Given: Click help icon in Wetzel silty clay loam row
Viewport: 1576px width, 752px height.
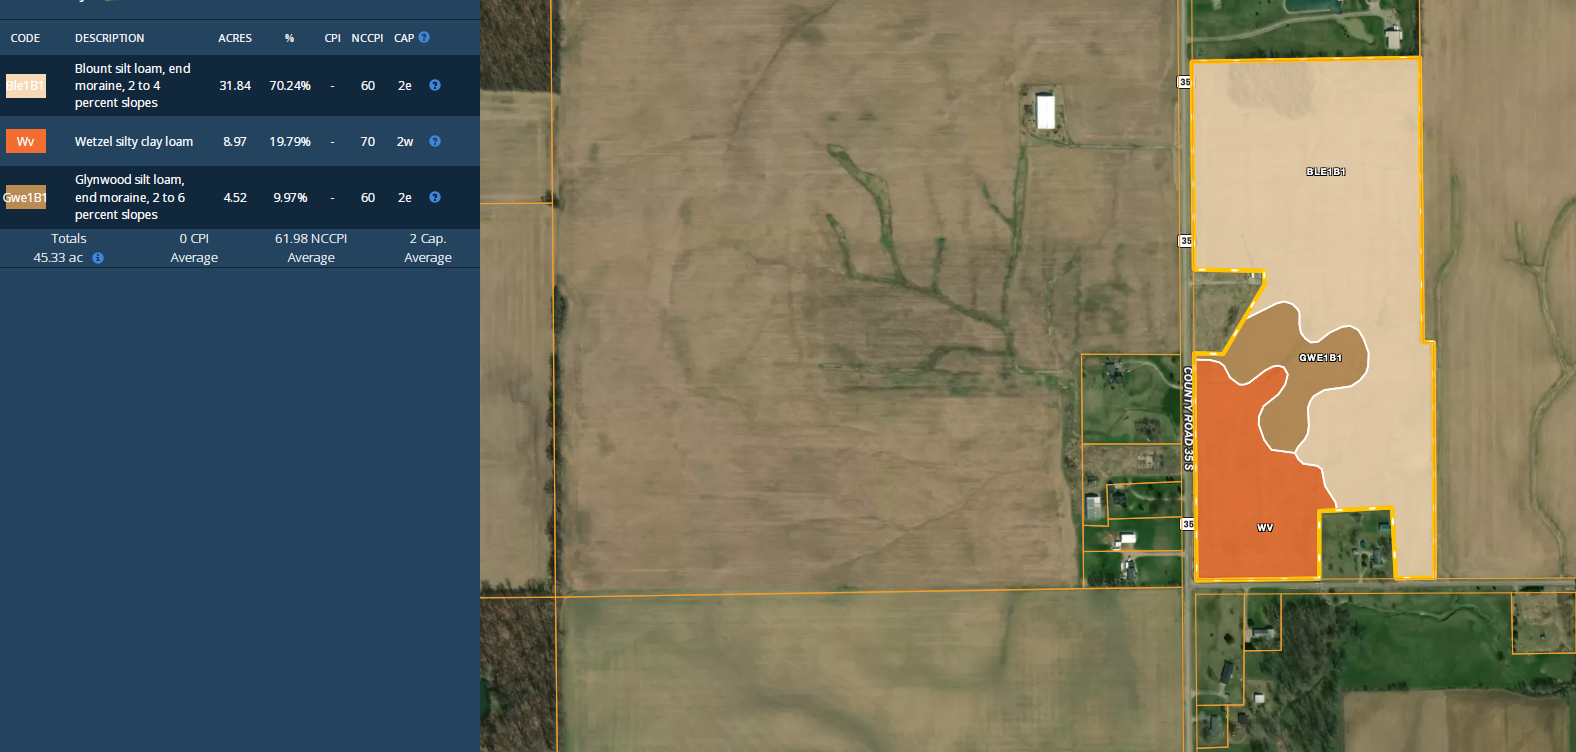Looking at the screenshot, I should click(435, 142).
